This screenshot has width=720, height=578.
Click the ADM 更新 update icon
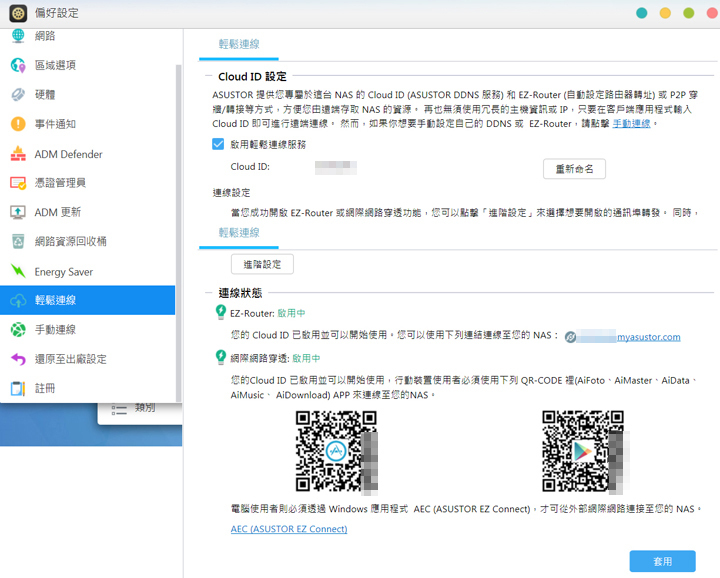coord(18,212)
